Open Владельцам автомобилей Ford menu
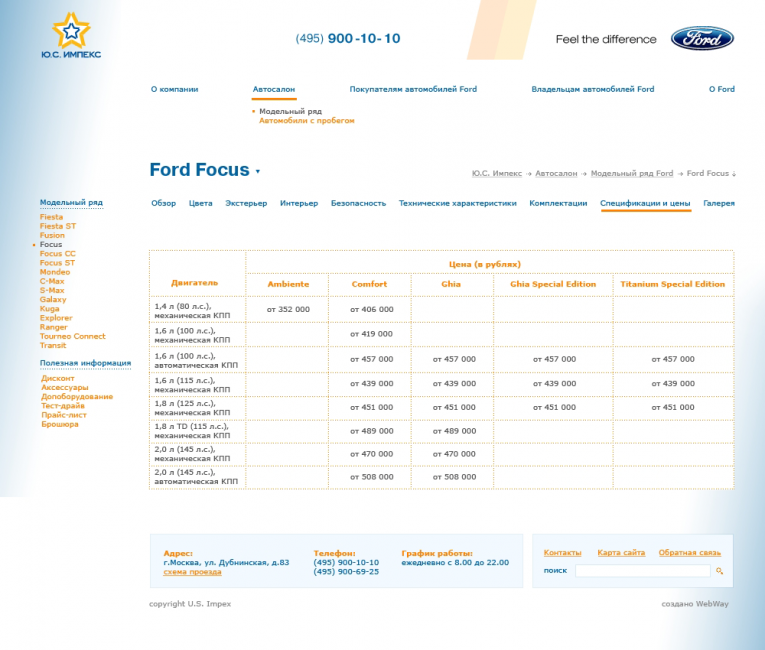This screenshot has width=765, height=650. 593,89
